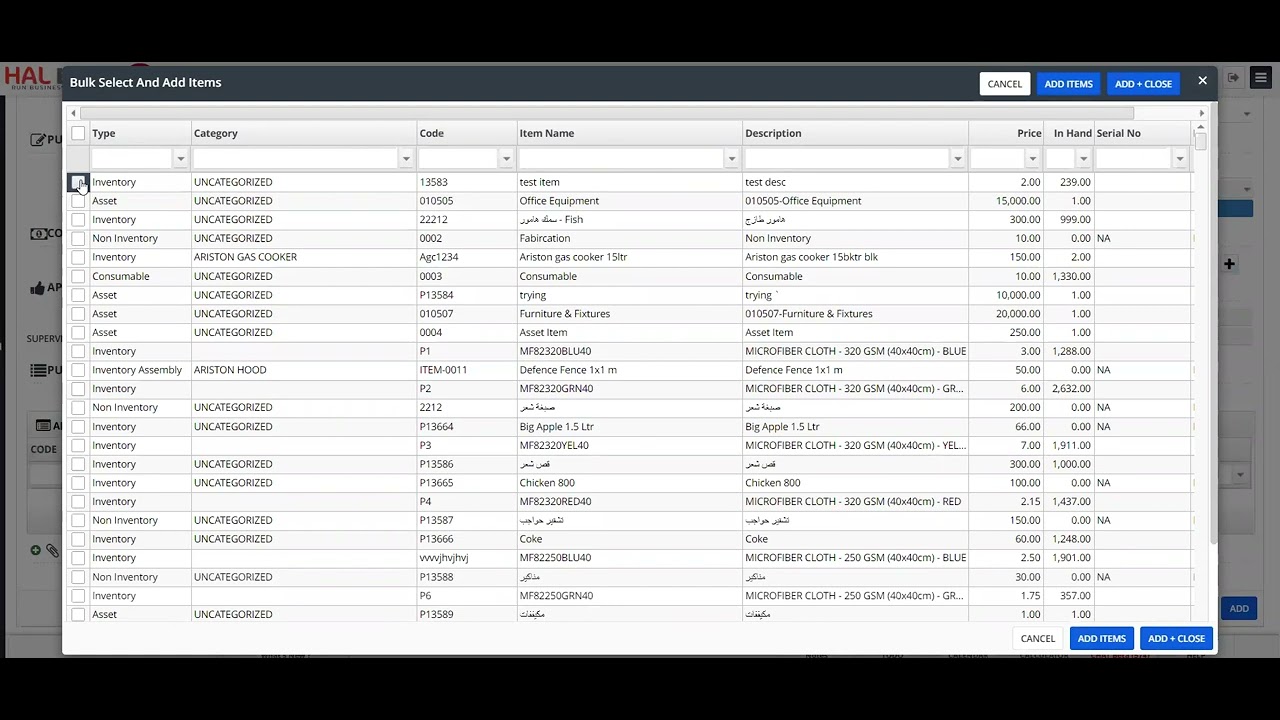The image size is (1280, 720).
Task: Click CANCEL in the dialog footer
Action: (1038, 638)
